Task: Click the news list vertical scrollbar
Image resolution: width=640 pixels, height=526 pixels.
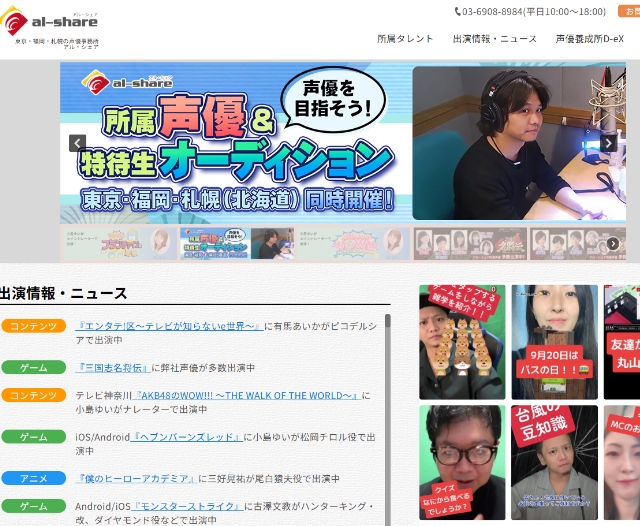Action: pos(387,400)
